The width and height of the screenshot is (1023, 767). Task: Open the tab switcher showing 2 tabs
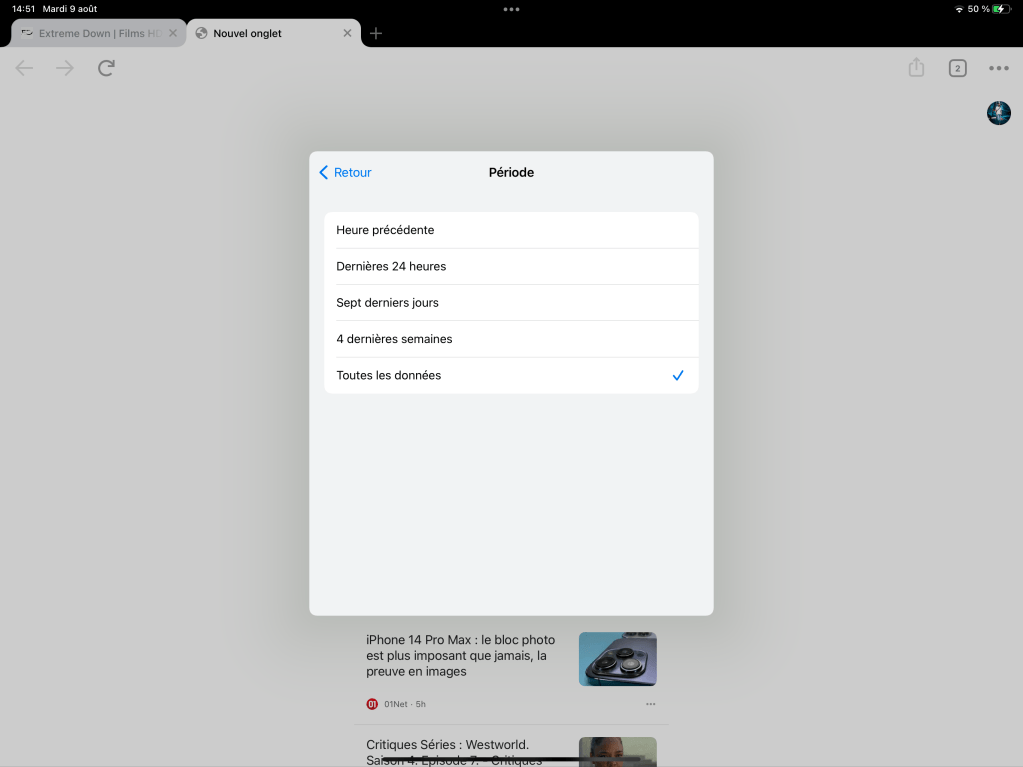957,68
